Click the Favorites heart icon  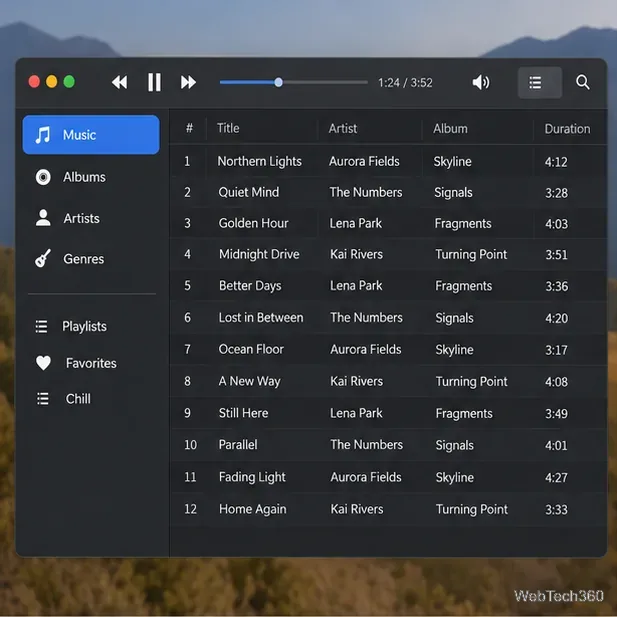click(43, 363)
